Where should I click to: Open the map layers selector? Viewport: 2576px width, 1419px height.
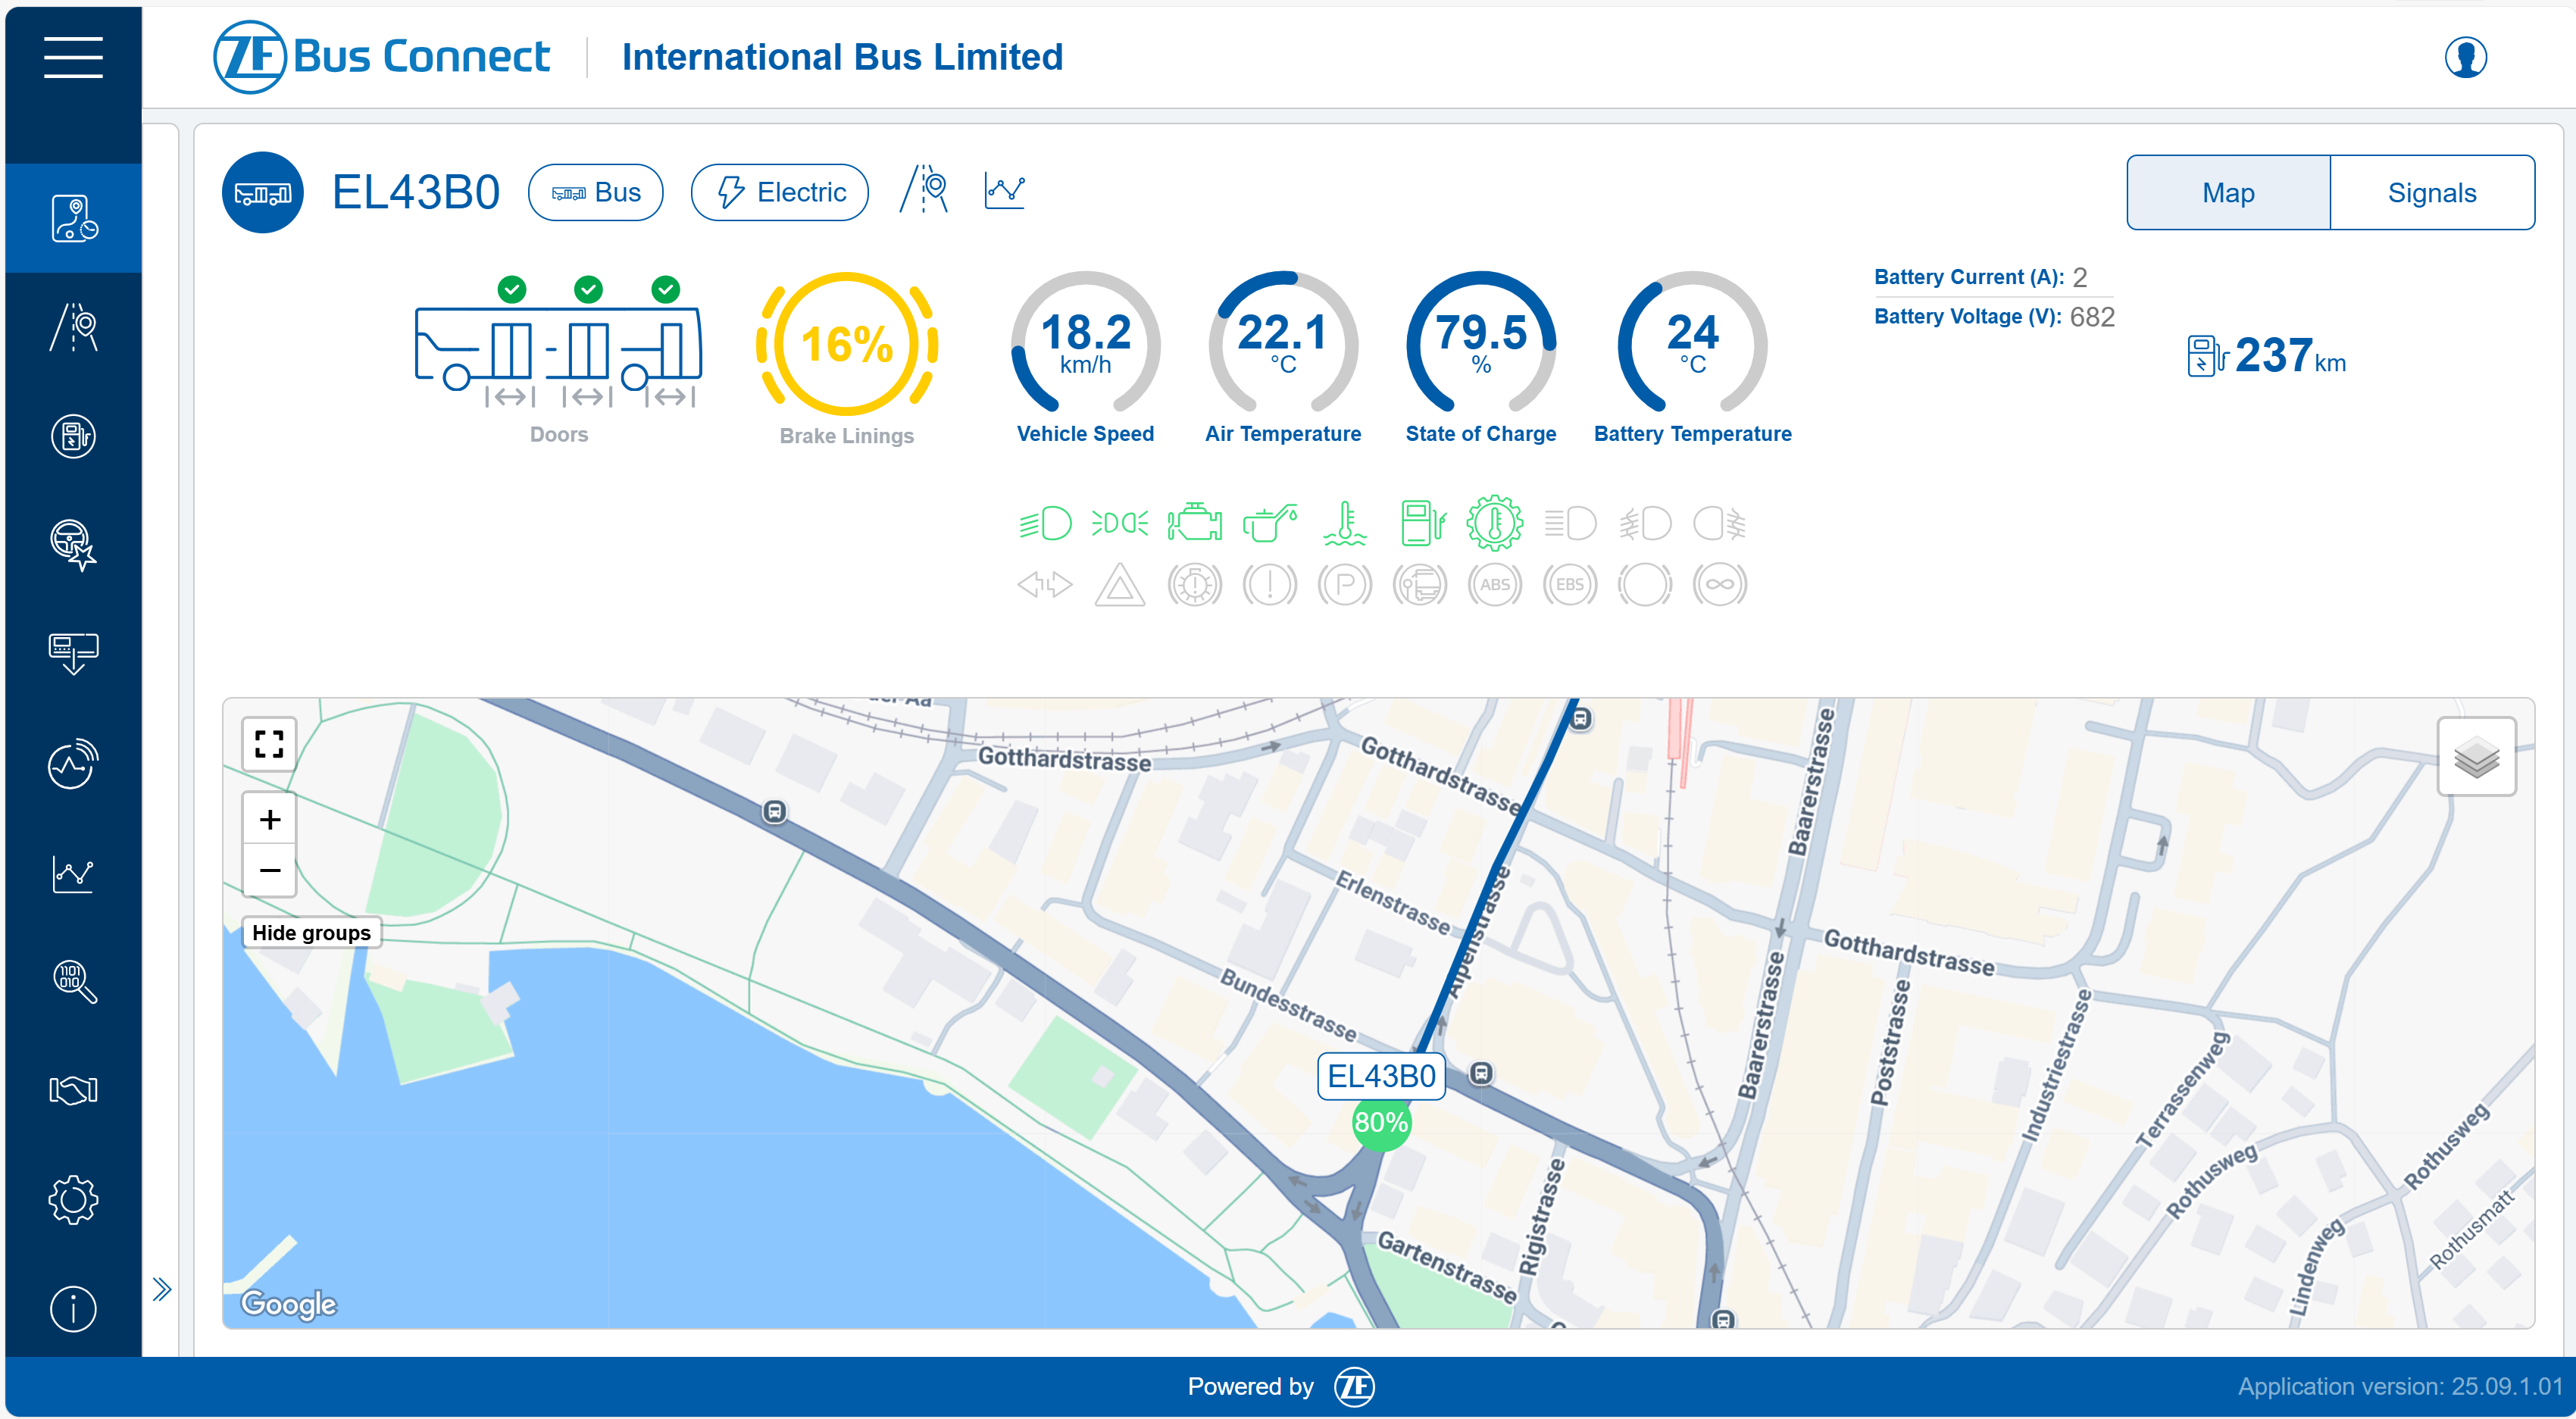tap(2475, 757)
